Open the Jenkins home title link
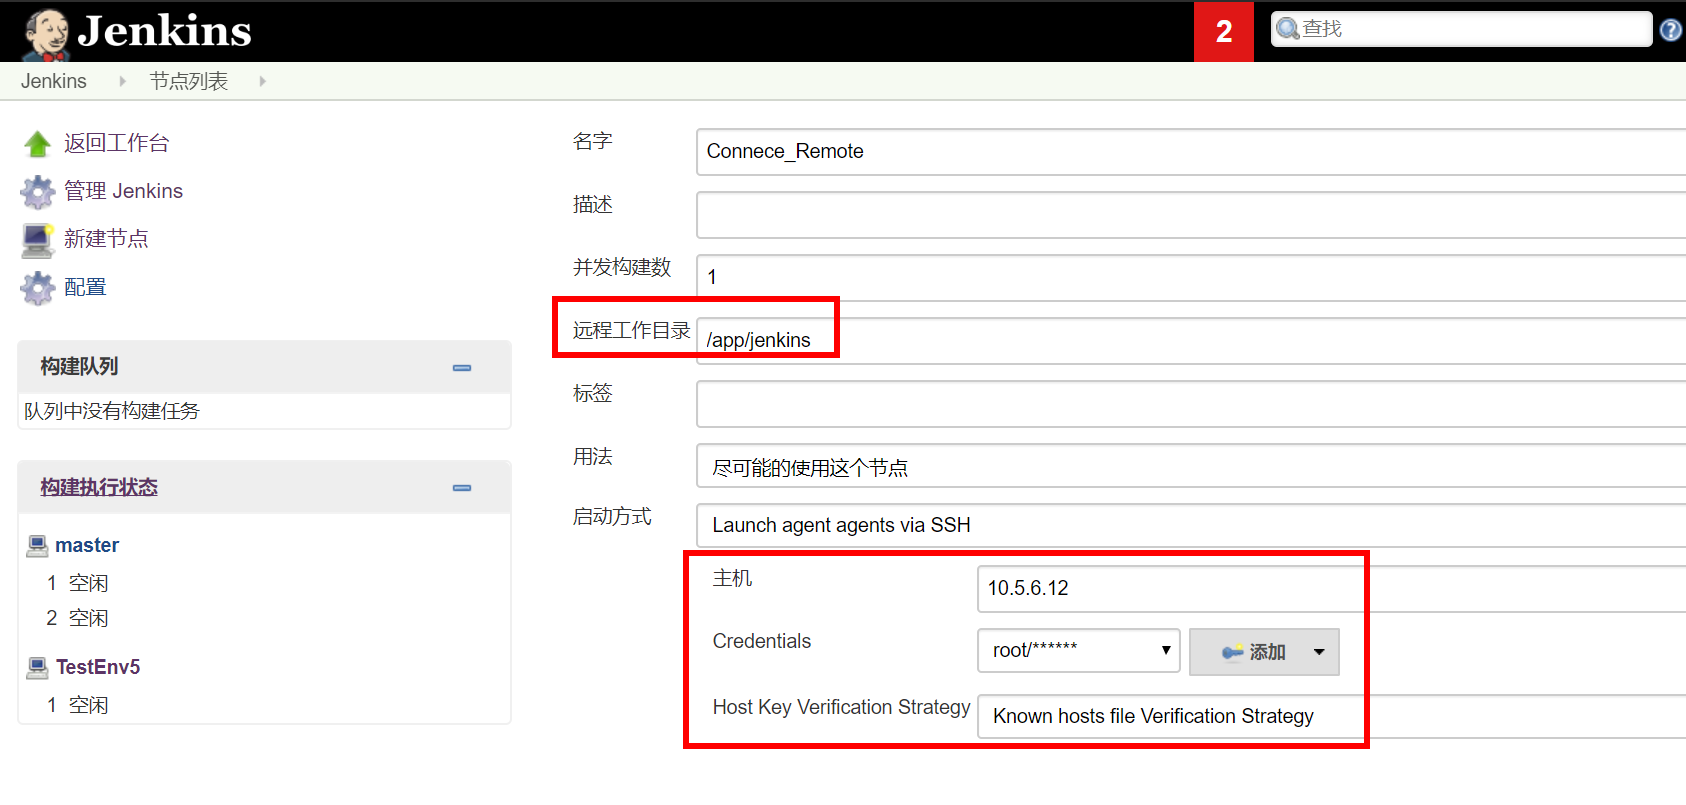This screenshot has width=1686, height=805. click(164, 31)
